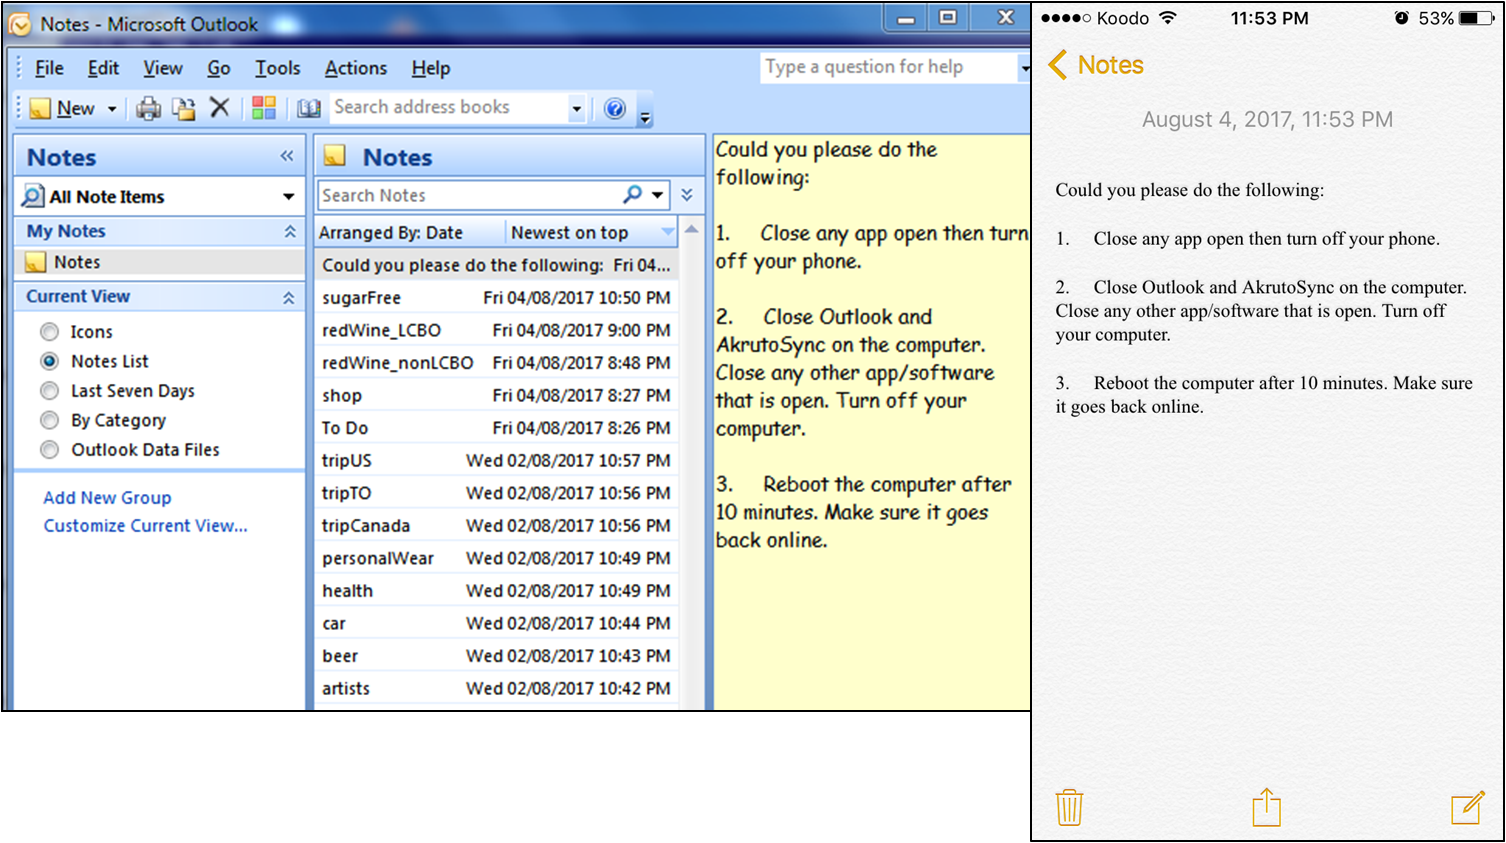Tap the phone note body text
The width and height of the screenshot is (1506, 843).
(1264, 298)
